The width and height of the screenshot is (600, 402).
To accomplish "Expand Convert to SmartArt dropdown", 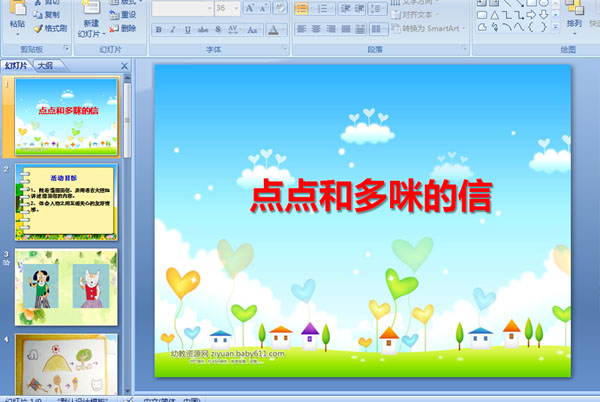I will coord(464,28).
